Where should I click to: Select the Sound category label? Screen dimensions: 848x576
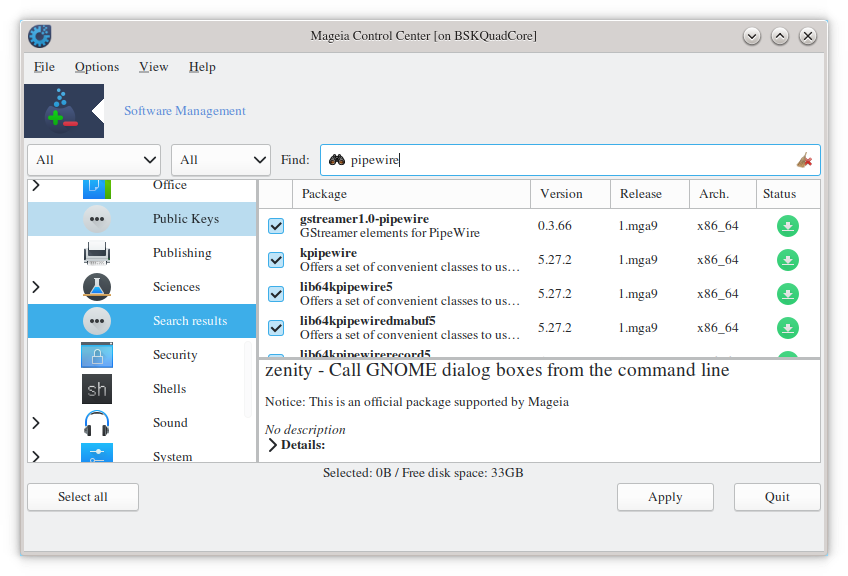[170, 423]
